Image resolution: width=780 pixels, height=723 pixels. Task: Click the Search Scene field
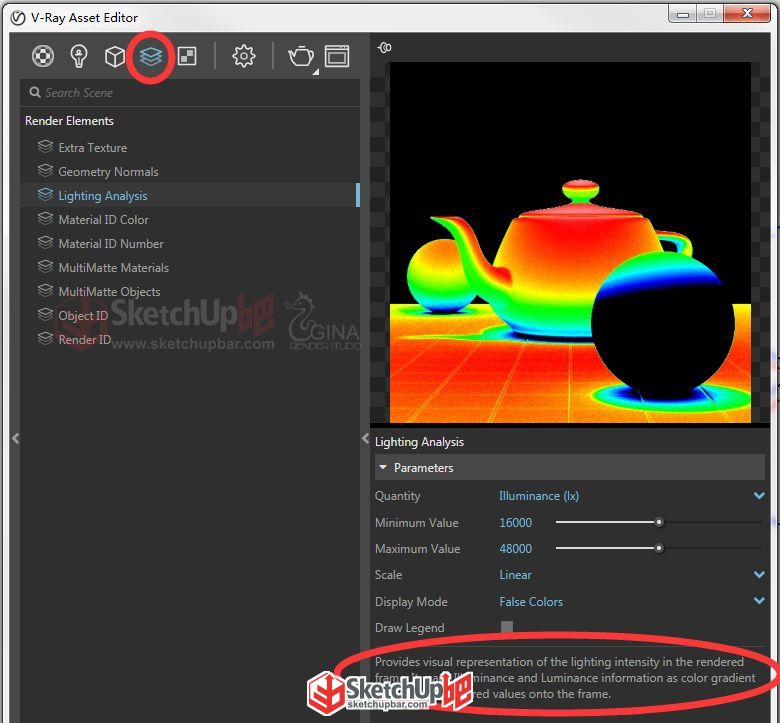(x=190, y=93)
